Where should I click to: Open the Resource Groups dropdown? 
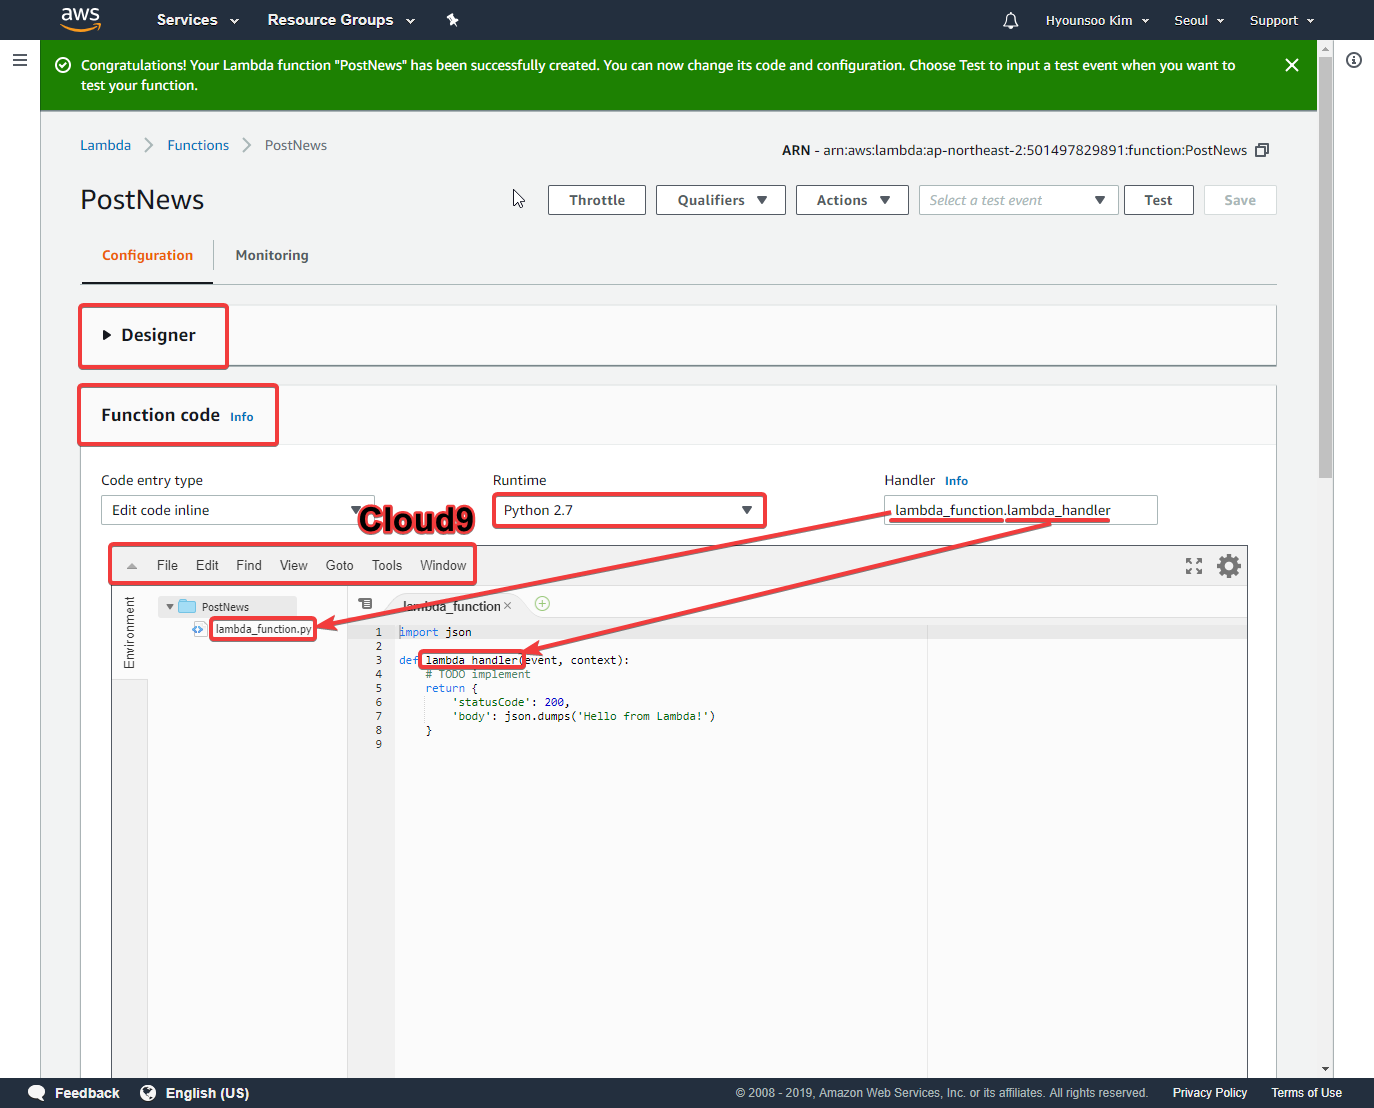point(341,20)
